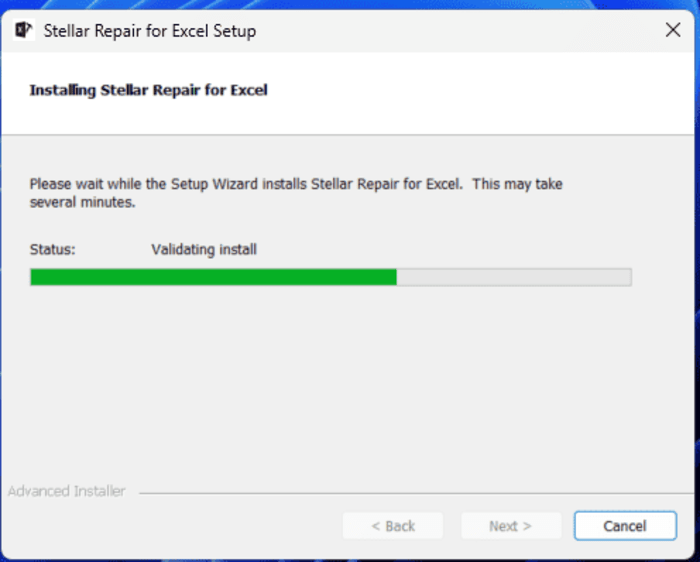Click the several minutes text line

[82, 202]
